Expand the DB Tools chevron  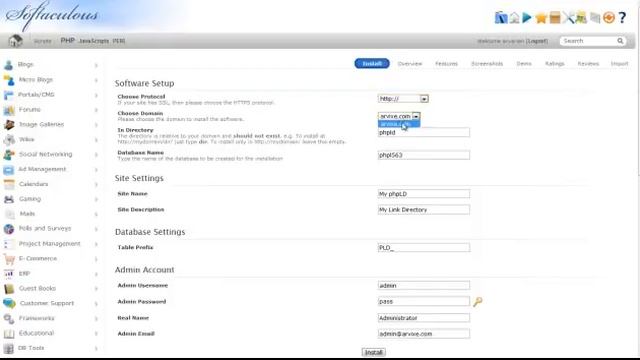96,348
